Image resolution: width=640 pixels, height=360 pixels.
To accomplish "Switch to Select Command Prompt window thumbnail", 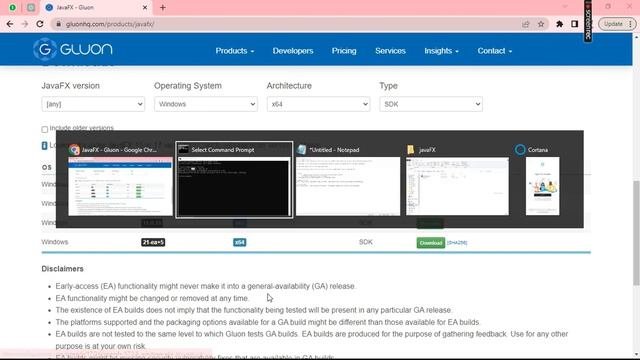I will pos(234,186).
